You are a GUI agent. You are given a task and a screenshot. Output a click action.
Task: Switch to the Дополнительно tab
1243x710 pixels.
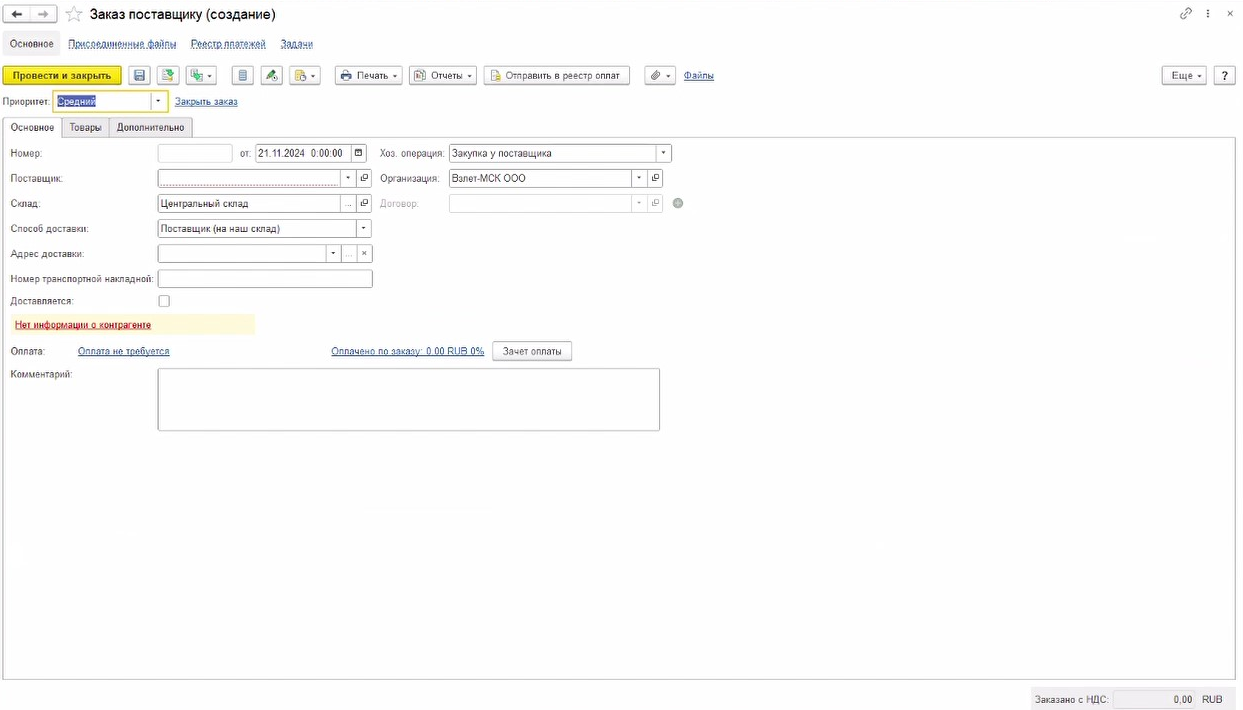tap(150, 127)
